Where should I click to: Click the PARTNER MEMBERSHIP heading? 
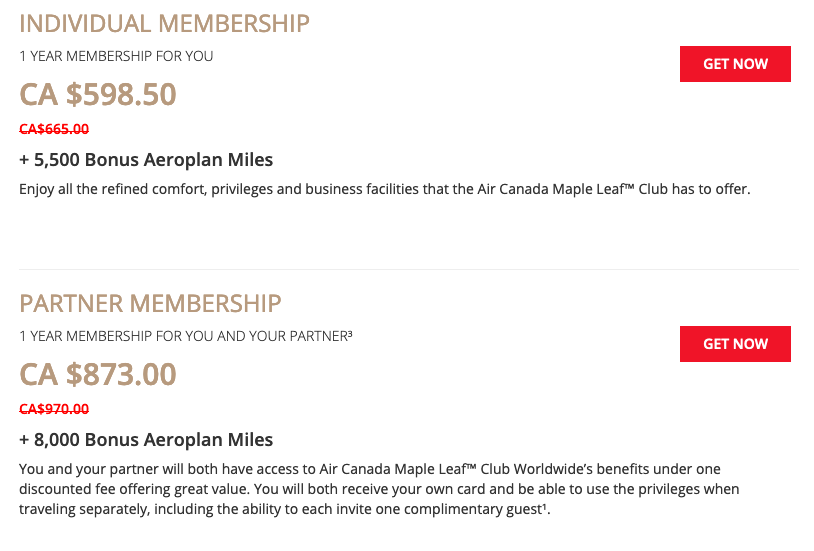(150, 303)
